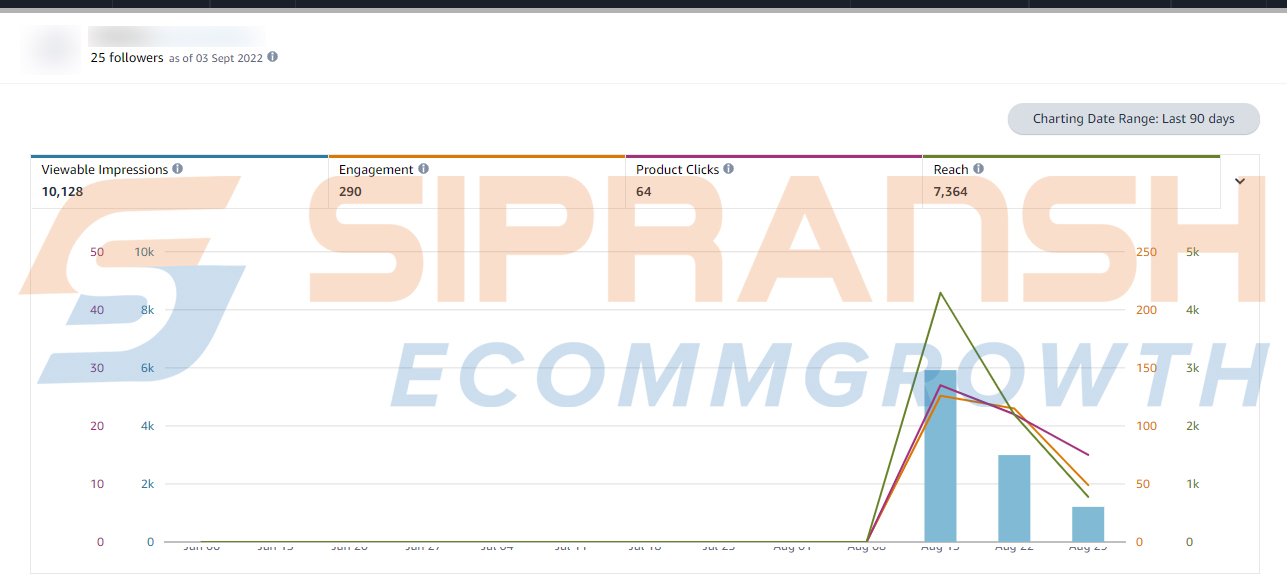Click the shortest blue bar at Aug 29
Screen dimensions: 1287x582
coord(1088,524)
